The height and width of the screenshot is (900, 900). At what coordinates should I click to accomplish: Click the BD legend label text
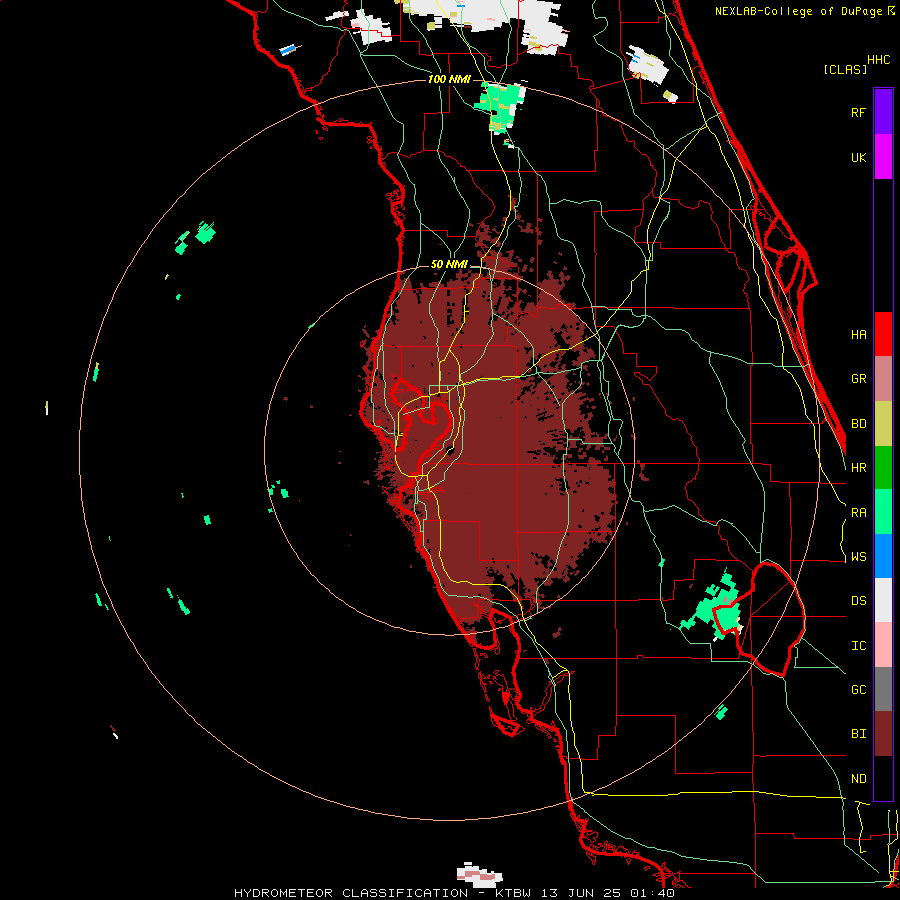point(858,424)
